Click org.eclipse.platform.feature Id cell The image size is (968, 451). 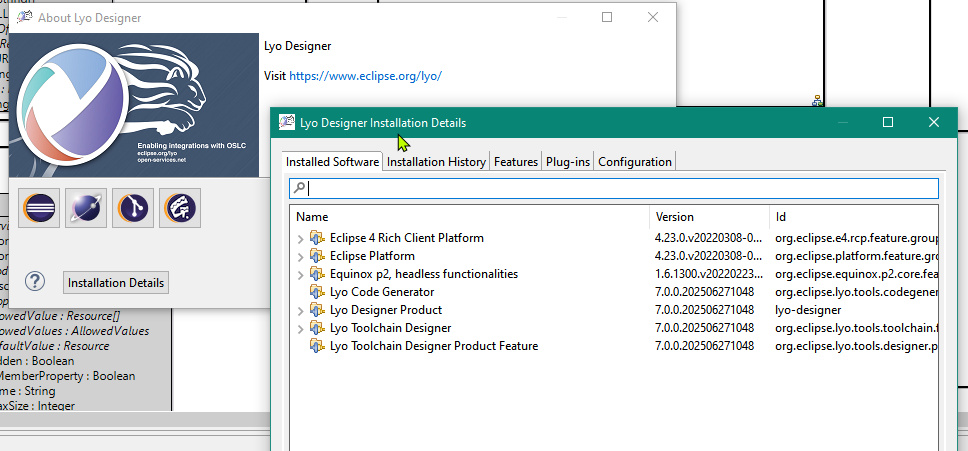857,256
